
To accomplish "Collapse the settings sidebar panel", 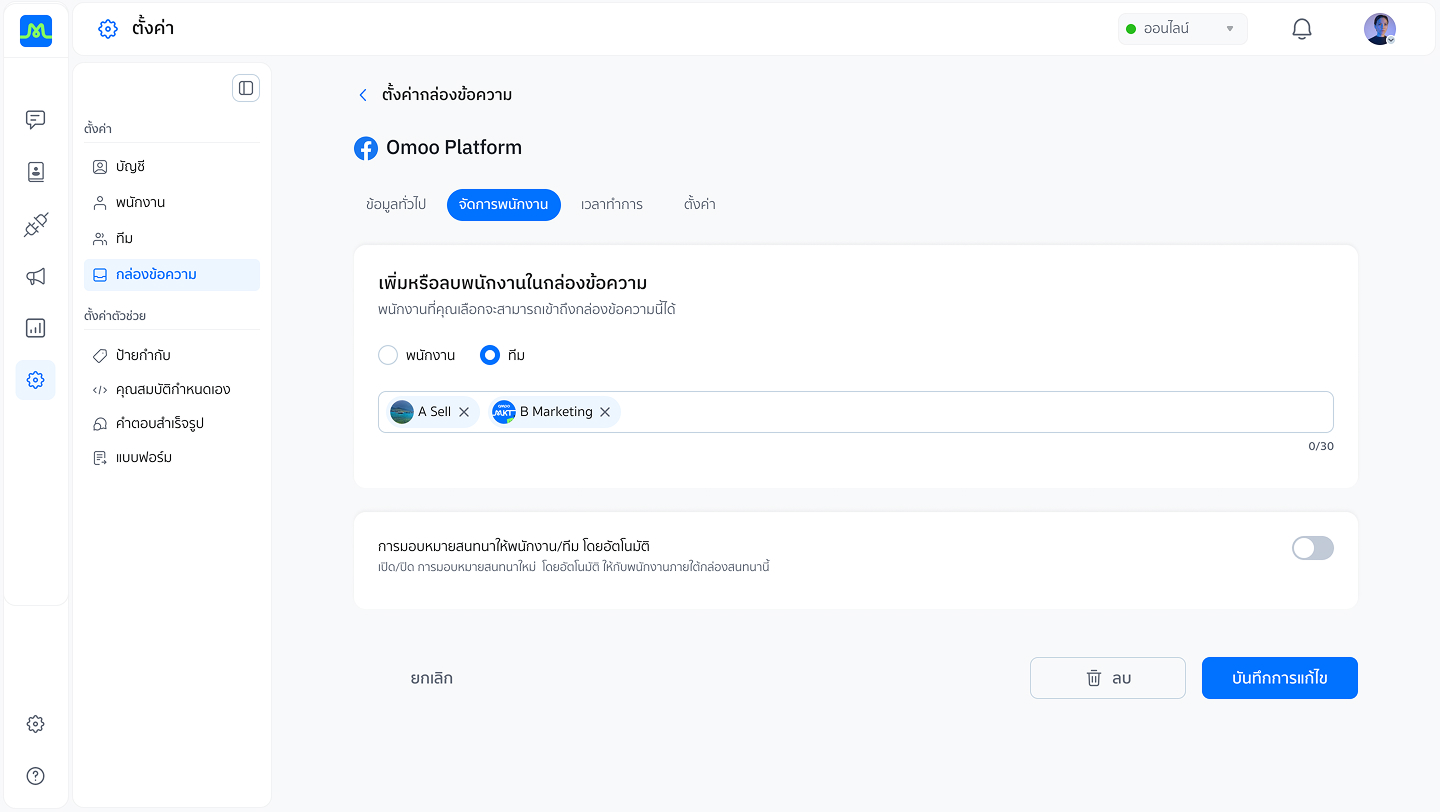I will coord(246,88).
